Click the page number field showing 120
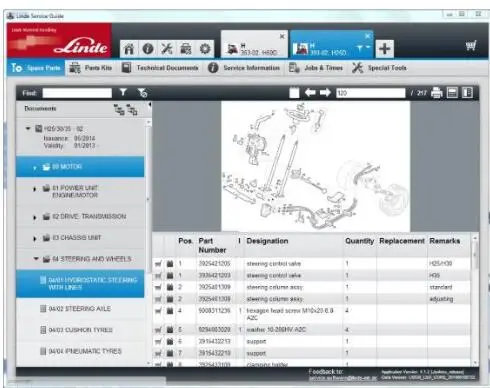Screen dimensions: 490x388 [370, 93]
